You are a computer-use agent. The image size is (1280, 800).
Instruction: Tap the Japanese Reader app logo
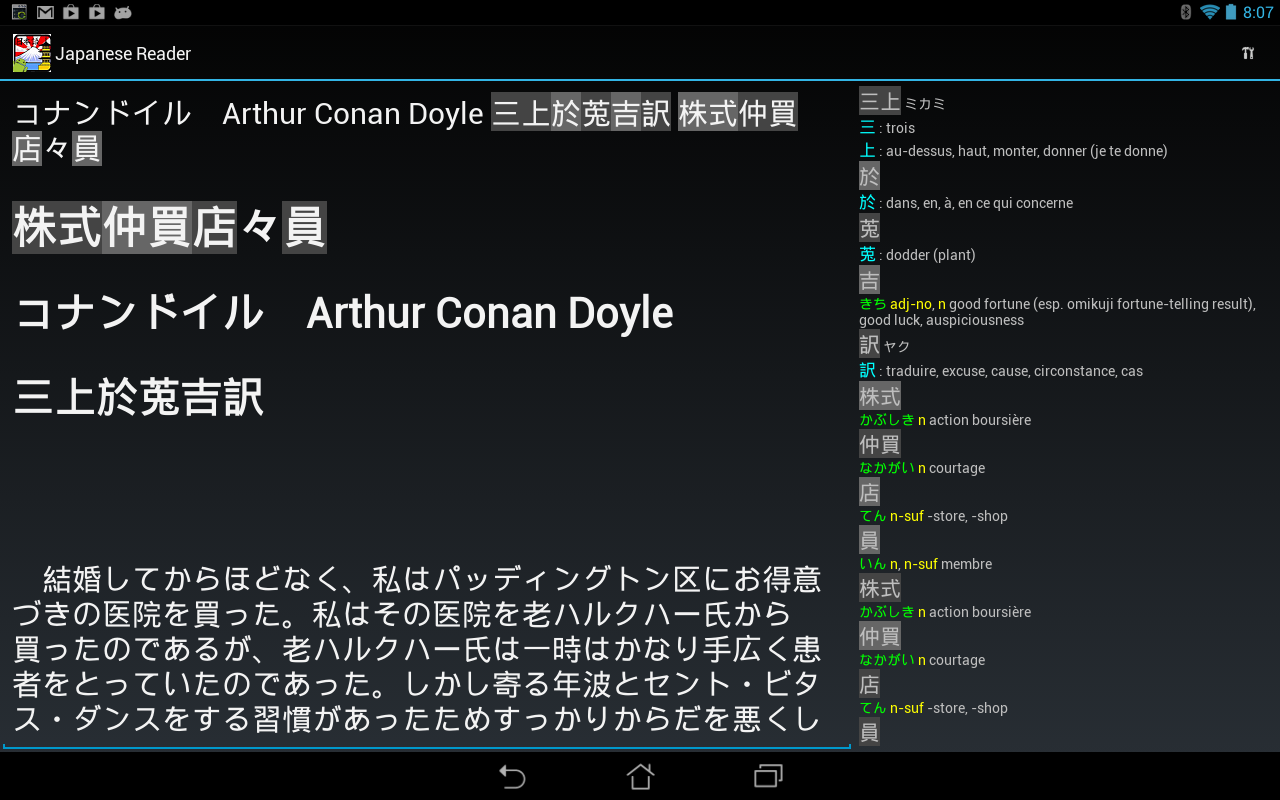coord(32,53)
